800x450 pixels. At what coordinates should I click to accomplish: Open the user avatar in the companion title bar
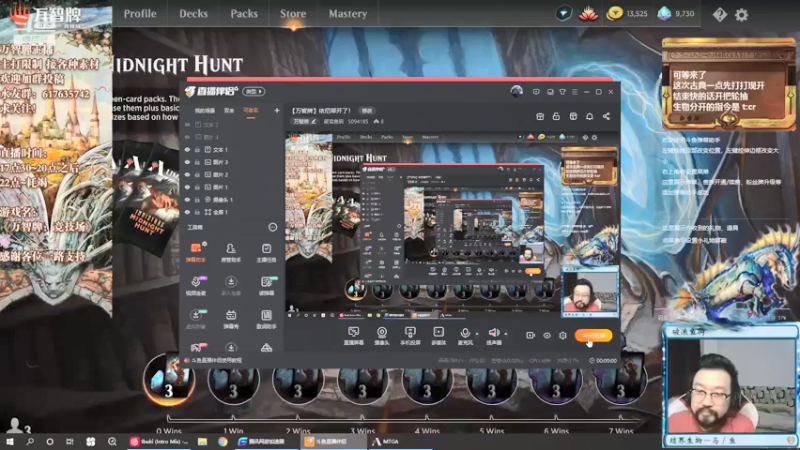[x=516, y=91]
